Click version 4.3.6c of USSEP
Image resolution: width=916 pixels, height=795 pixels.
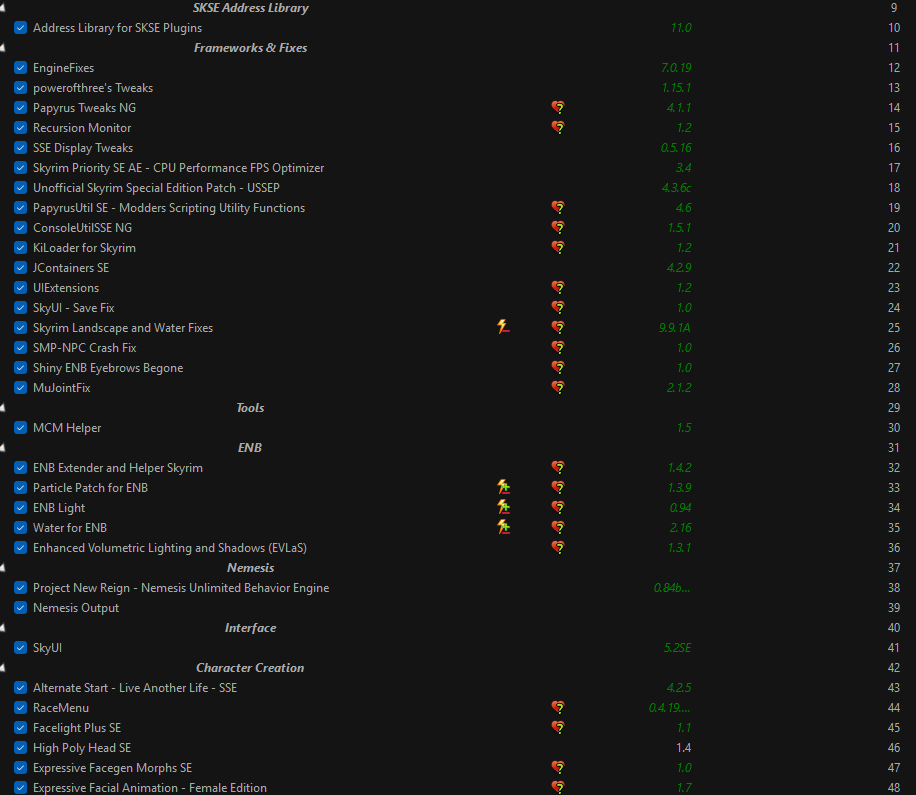(676, 188)
